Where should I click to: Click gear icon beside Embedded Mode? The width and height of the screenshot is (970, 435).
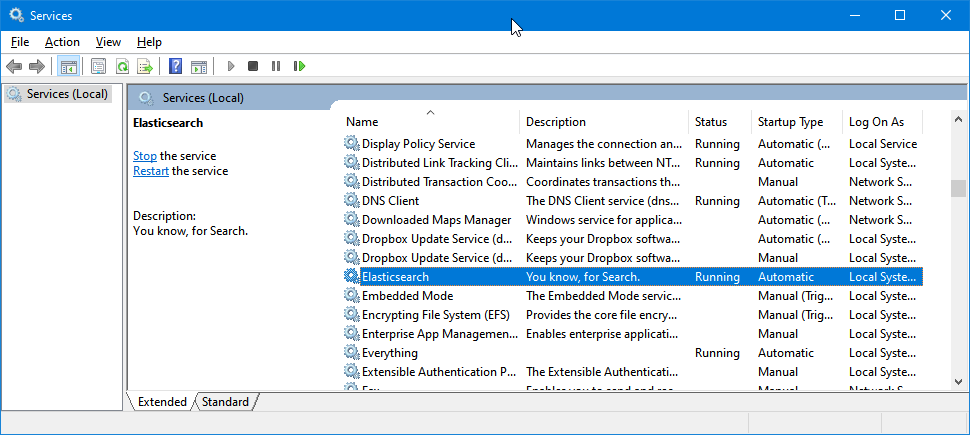click(x=351, y=296)
